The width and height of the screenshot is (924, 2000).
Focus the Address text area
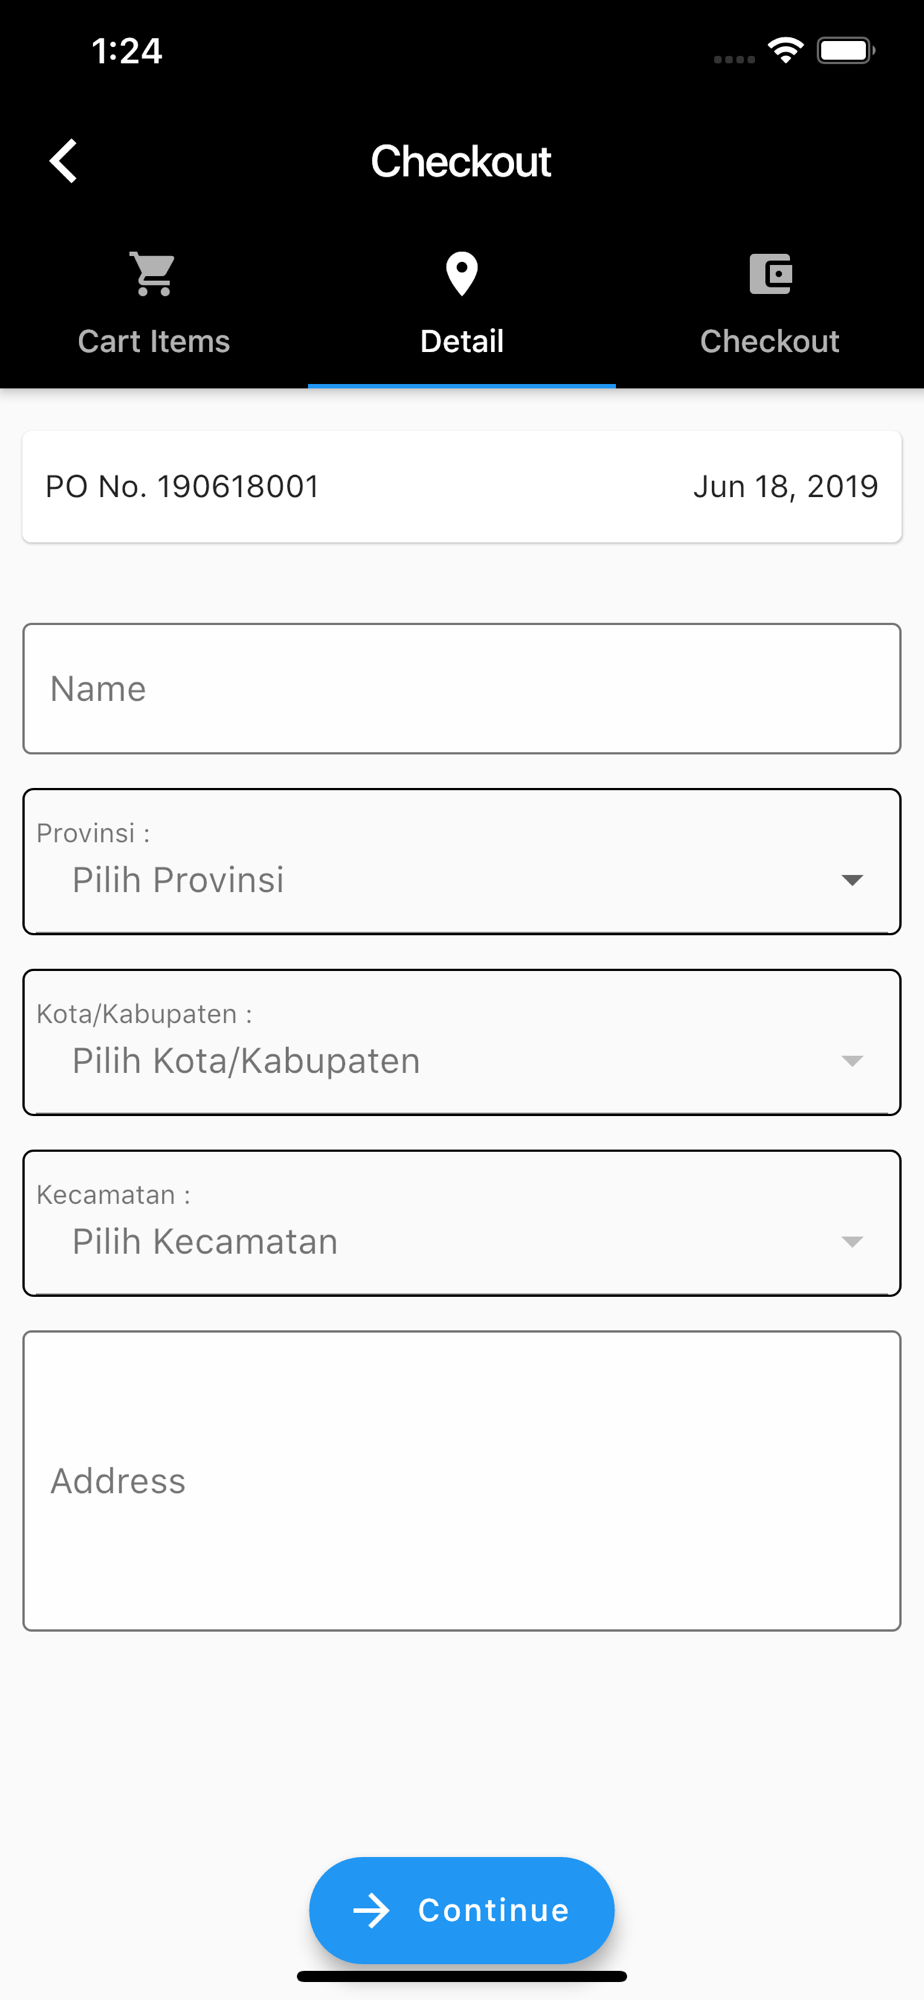pos(462,1481)
